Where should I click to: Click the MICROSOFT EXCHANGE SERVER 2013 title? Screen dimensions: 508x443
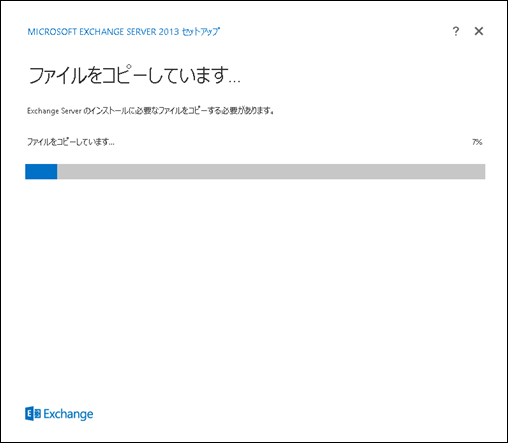pos(123,32)
